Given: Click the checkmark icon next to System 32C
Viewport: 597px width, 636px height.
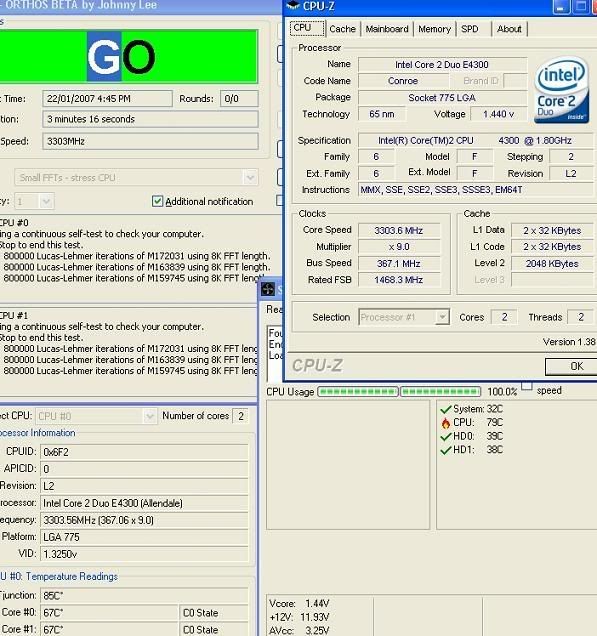Looking at the screenshot, I should (x=446, y=409).
